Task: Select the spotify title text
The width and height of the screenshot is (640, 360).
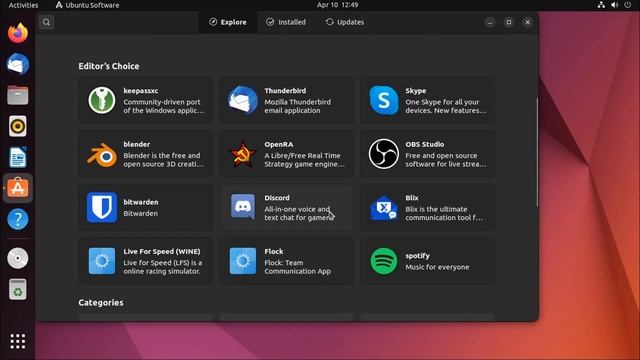Action: click(417, 256)
